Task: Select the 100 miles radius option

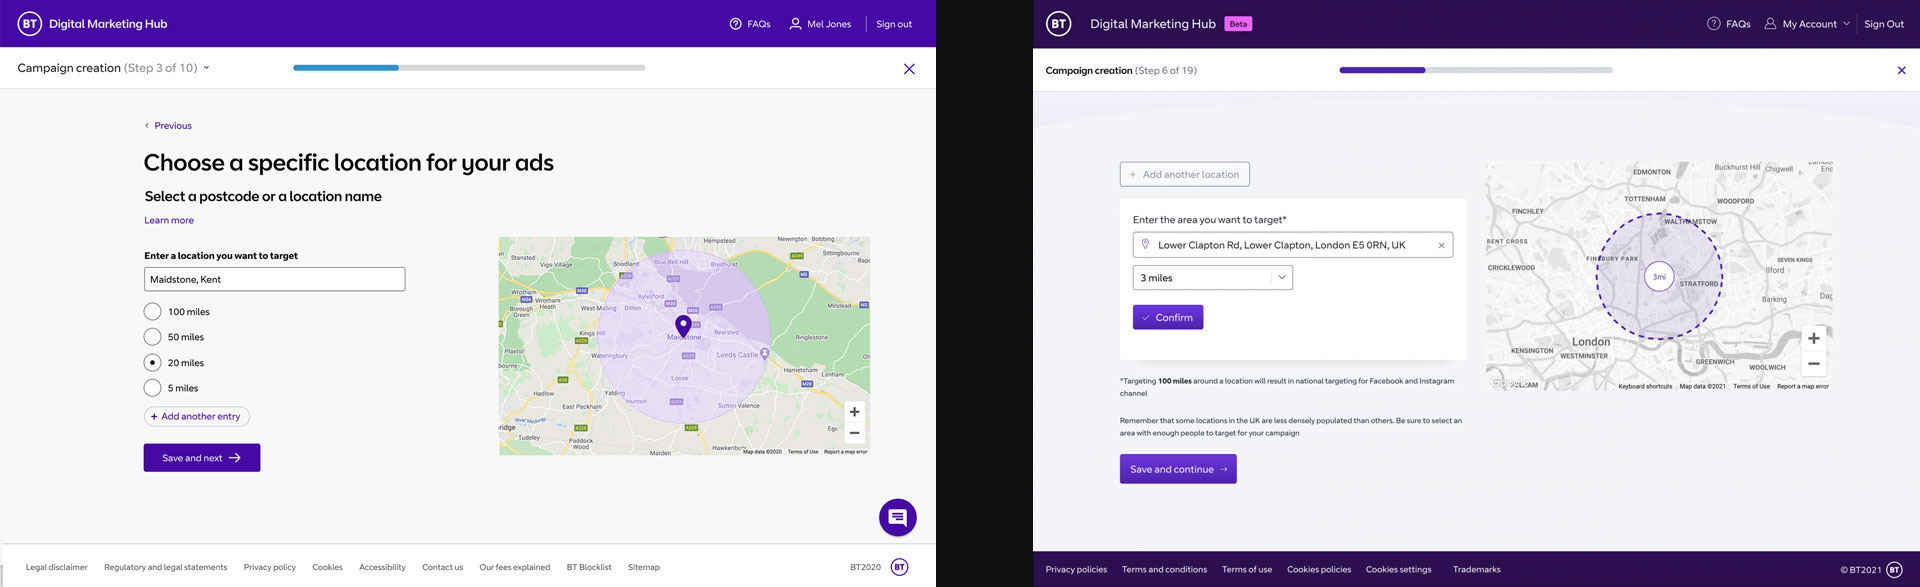Action: click(x=152, y=312)
